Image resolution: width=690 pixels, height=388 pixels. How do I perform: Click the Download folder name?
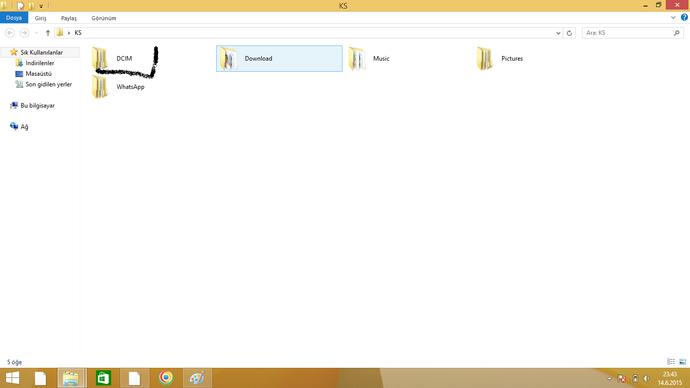click(258, 59)
